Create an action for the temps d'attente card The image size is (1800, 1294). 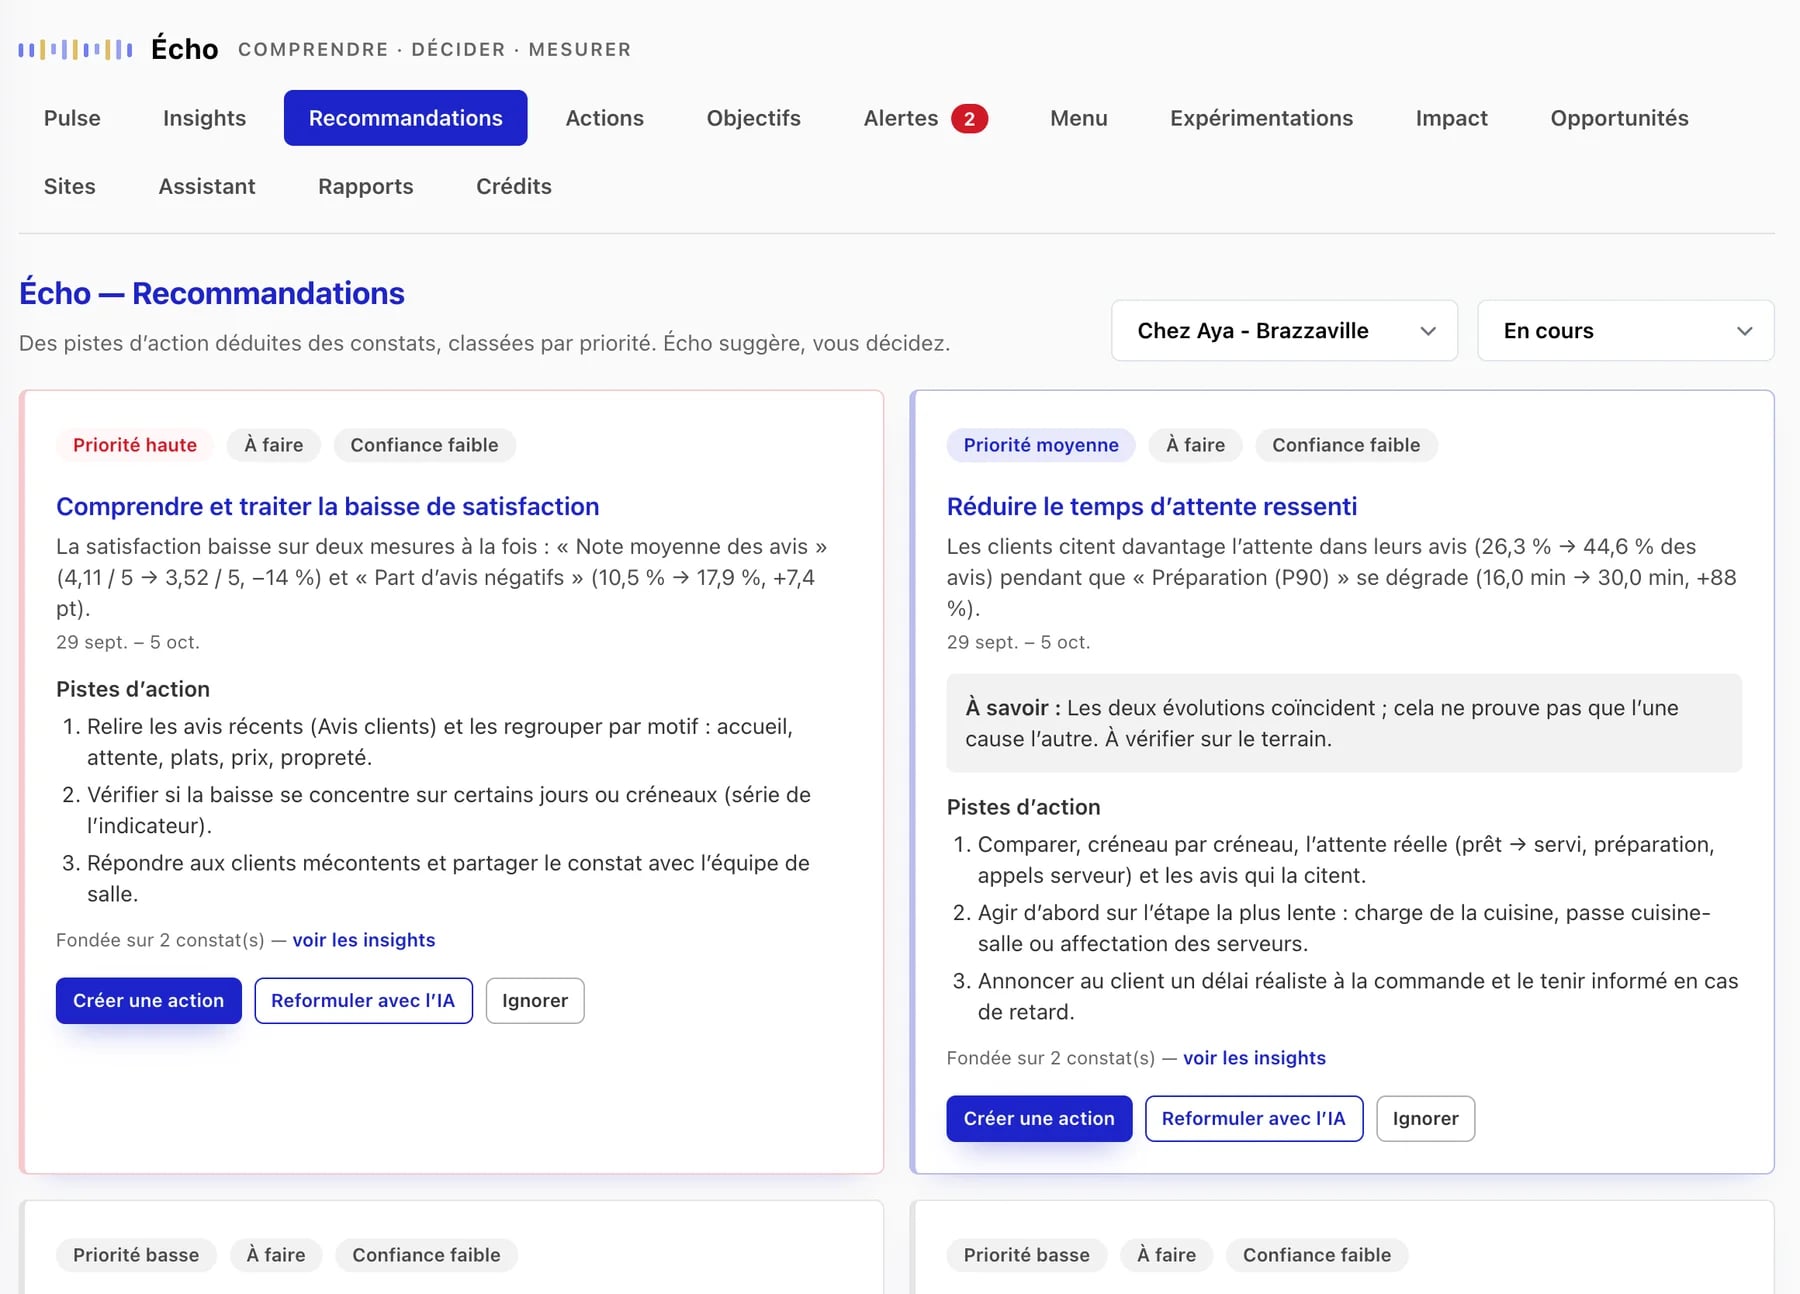point(1039,1119)
